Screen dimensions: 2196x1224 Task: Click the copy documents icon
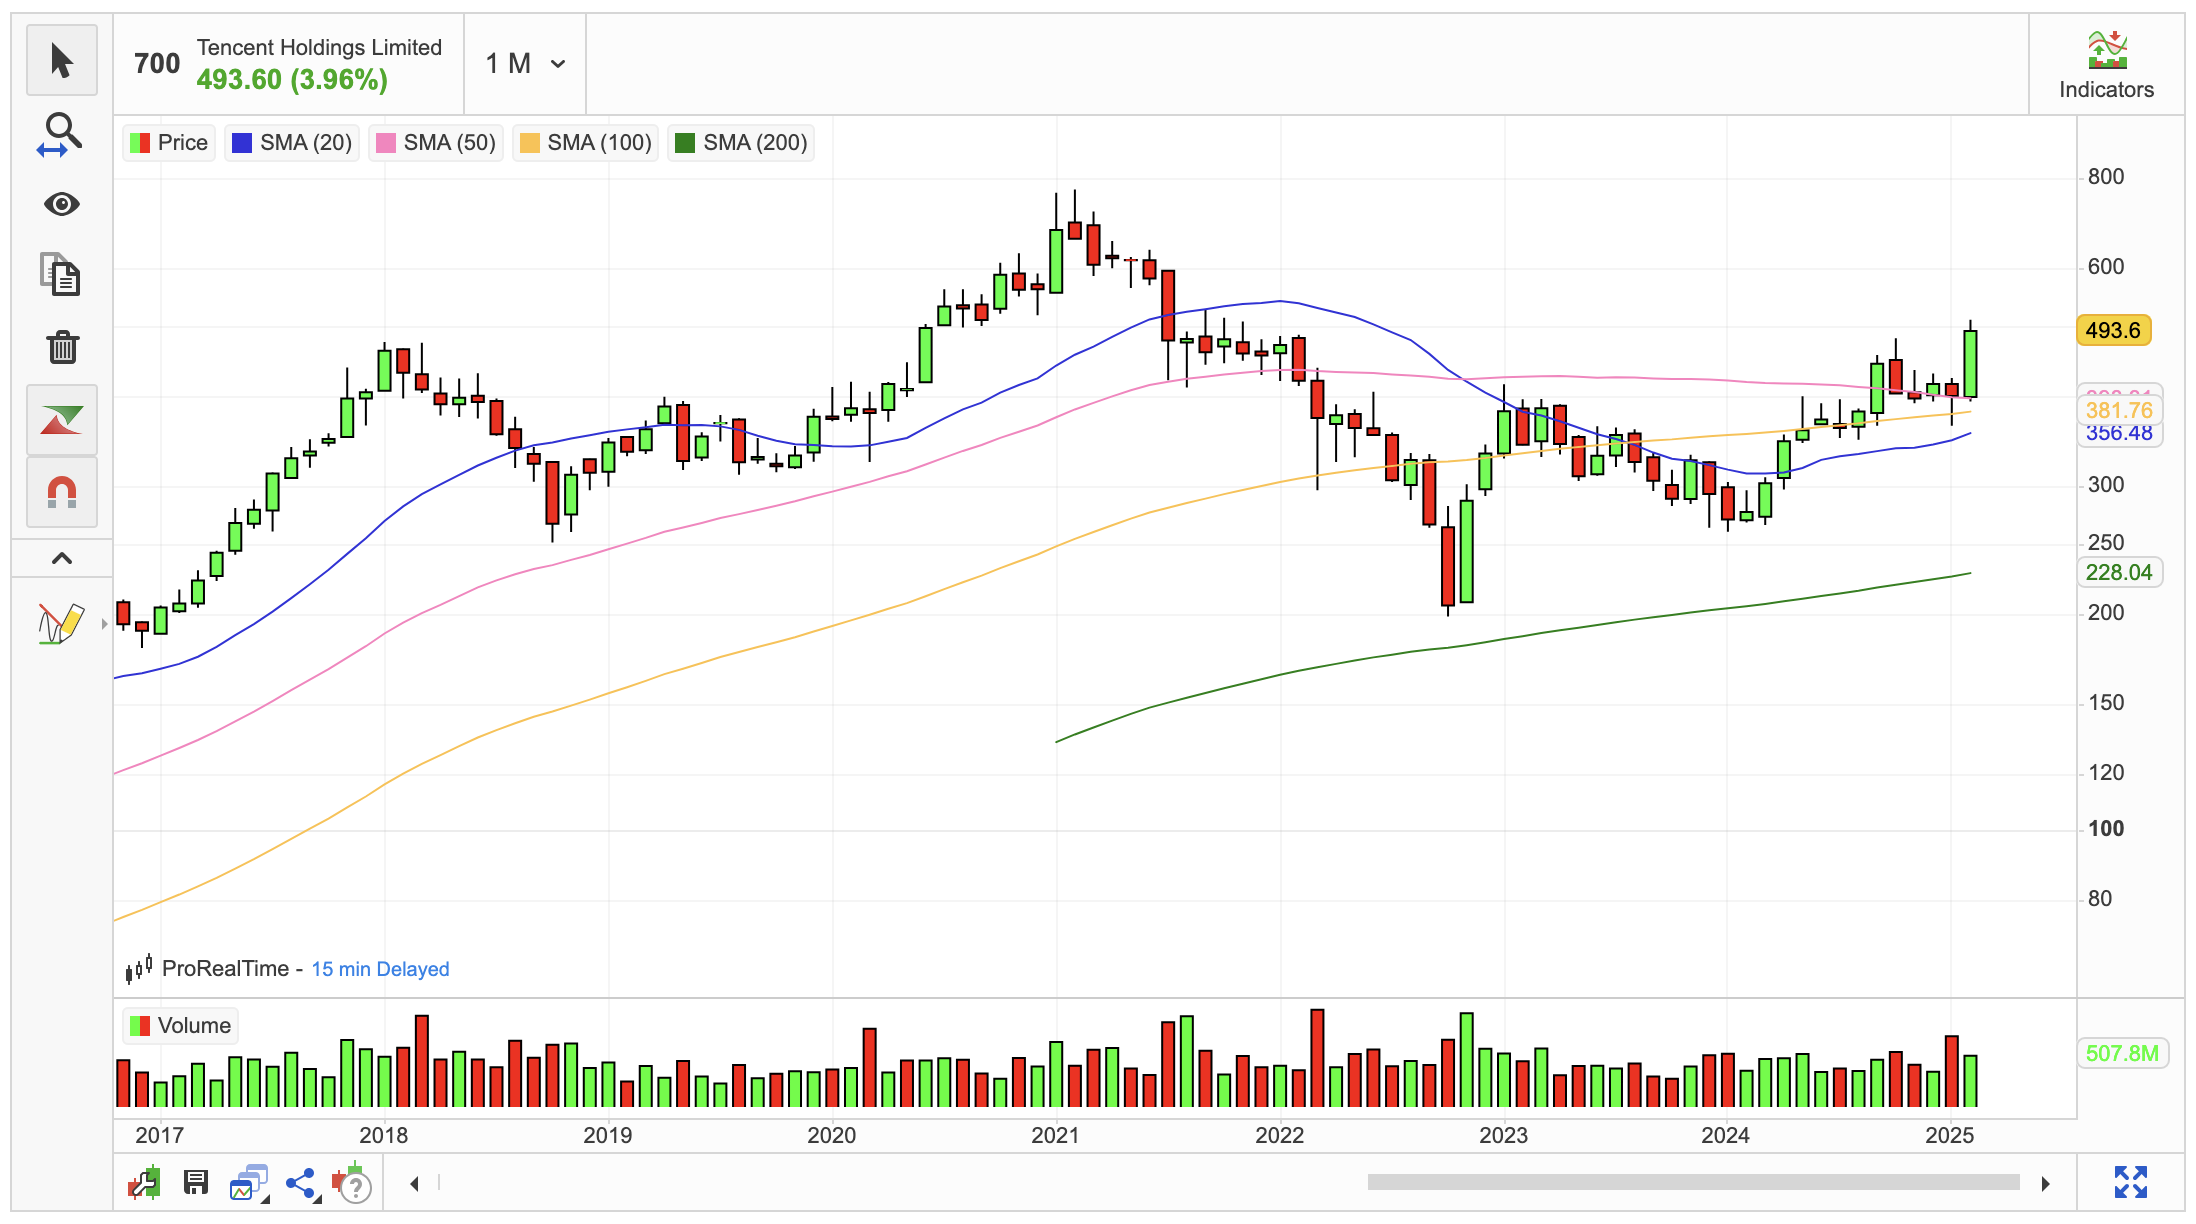[x=62, y=275]
